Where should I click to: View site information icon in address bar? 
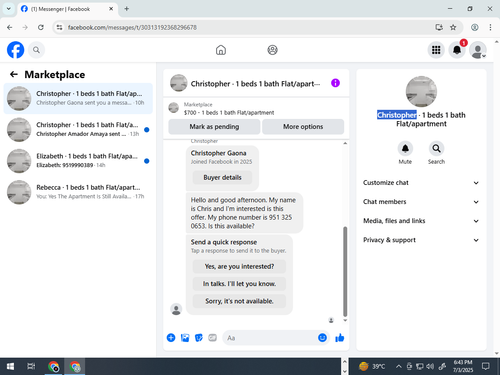[59, 27]
